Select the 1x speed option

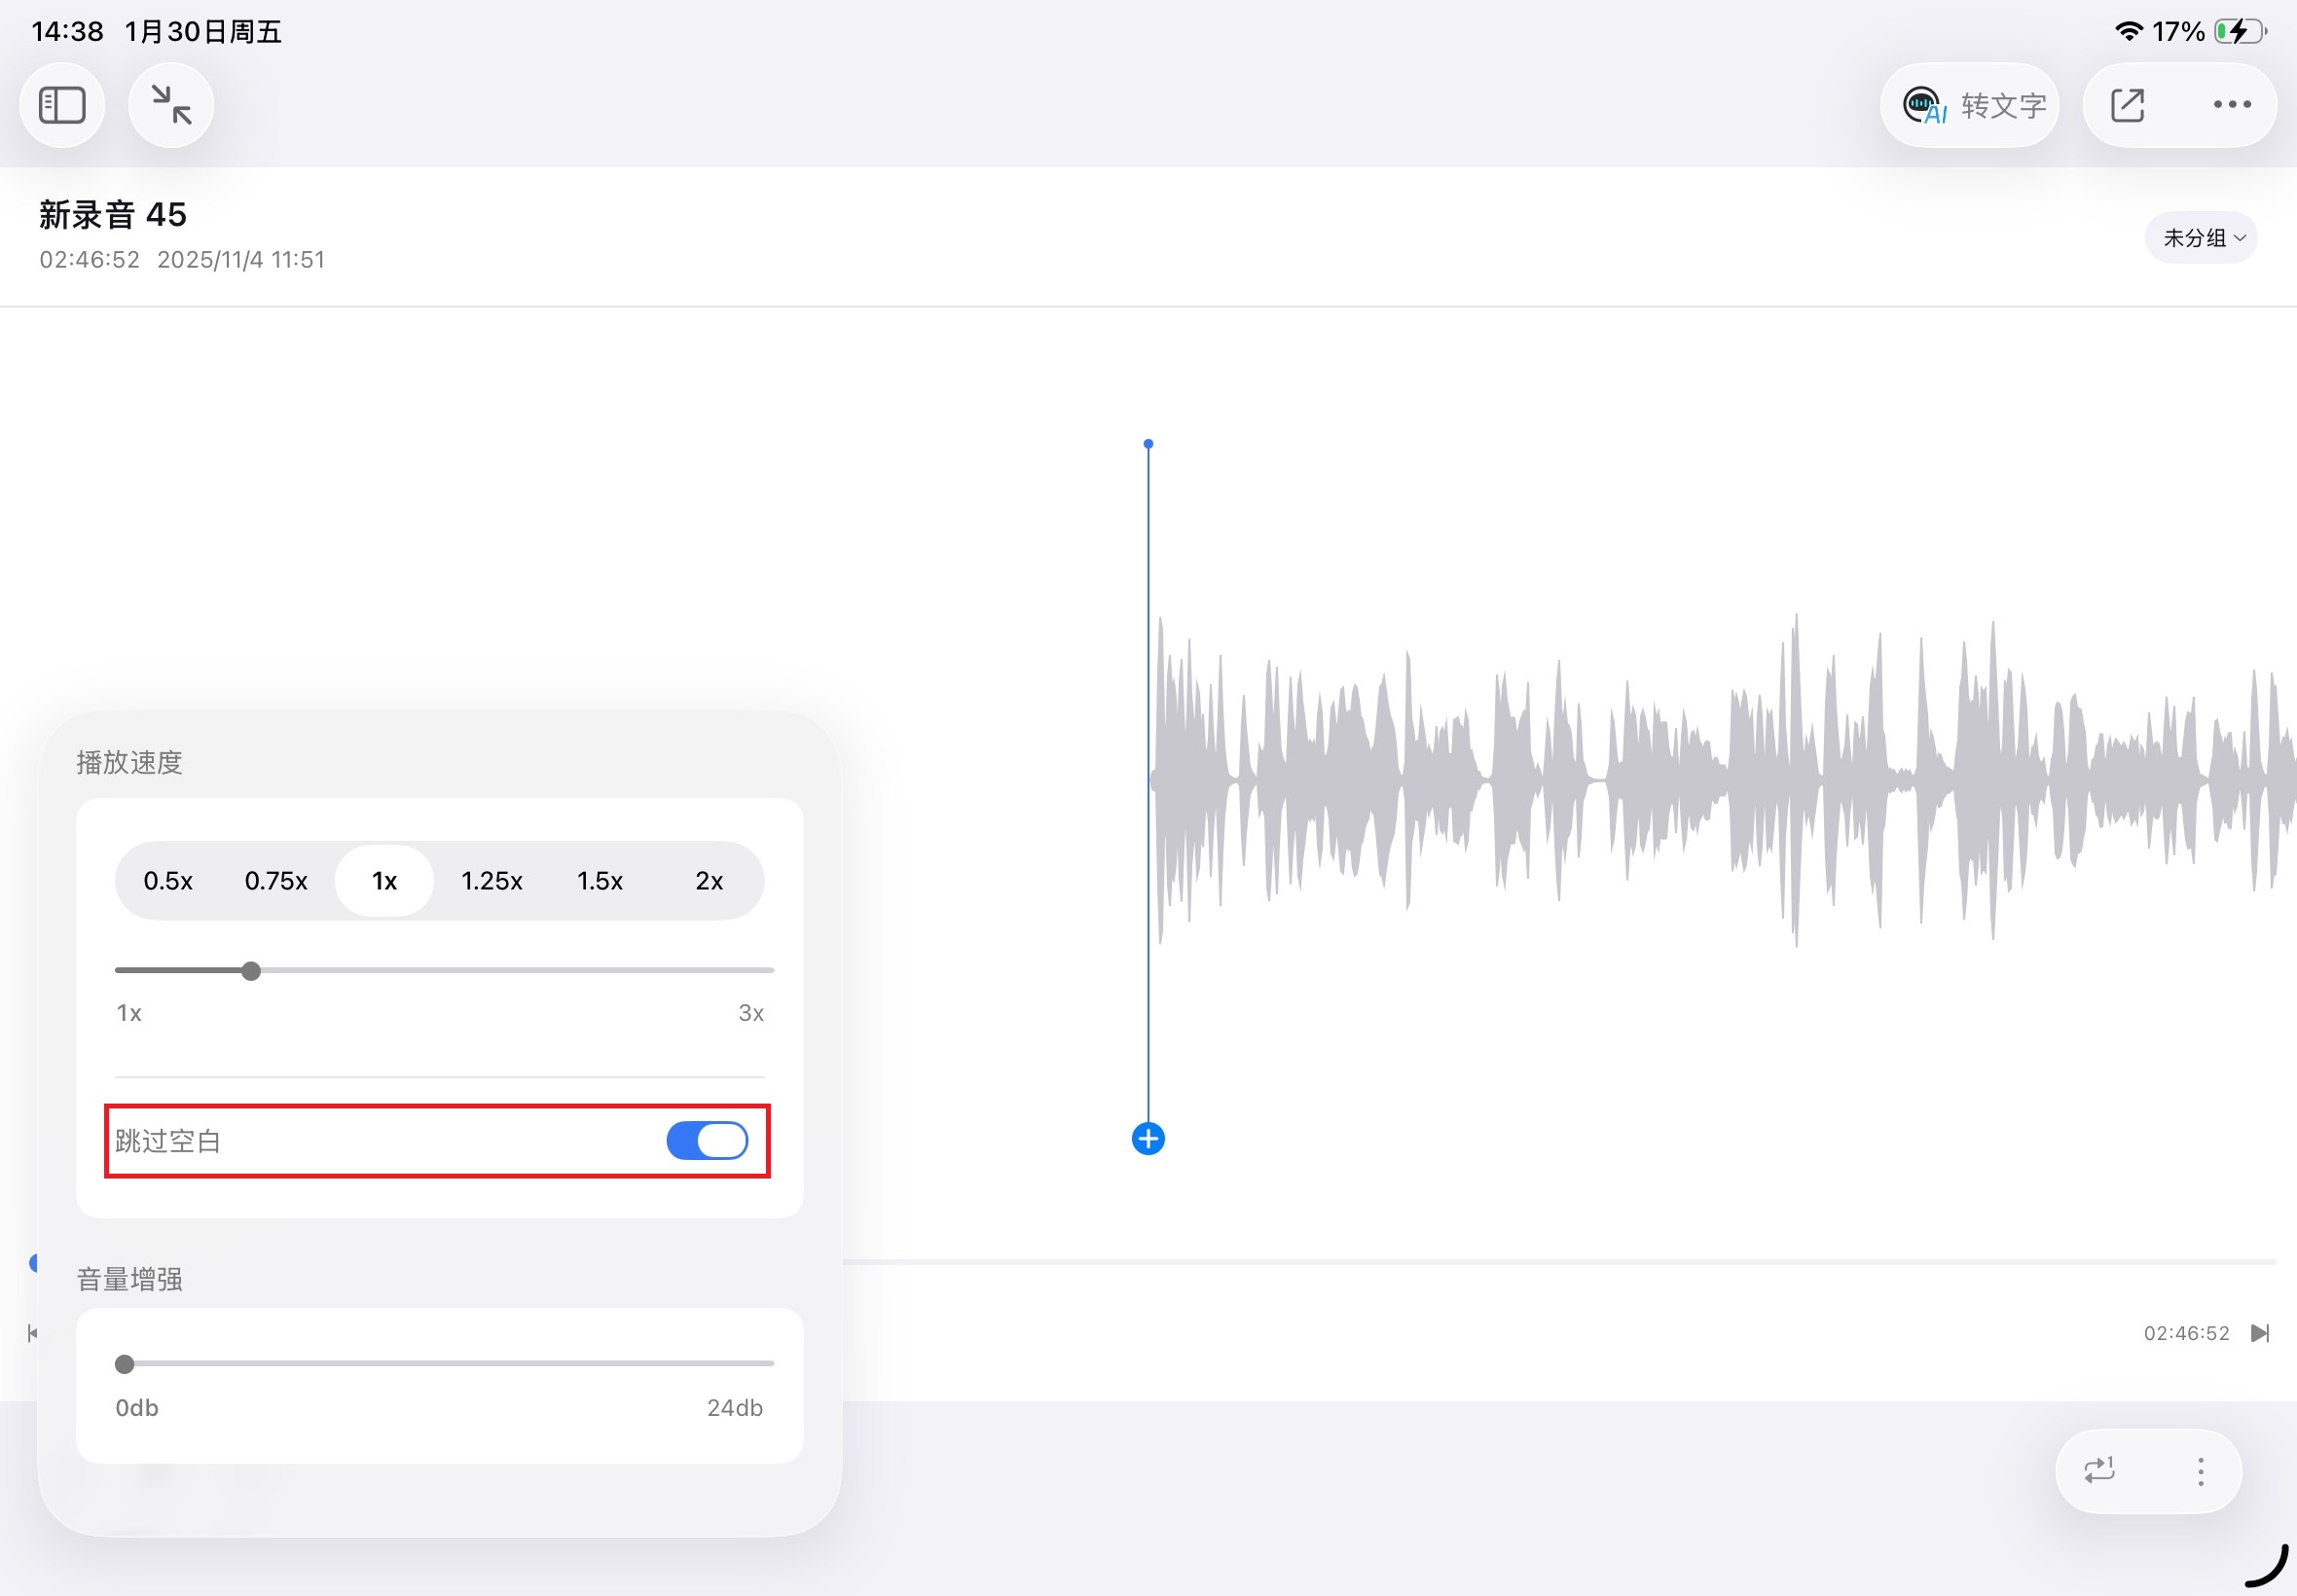384,881
